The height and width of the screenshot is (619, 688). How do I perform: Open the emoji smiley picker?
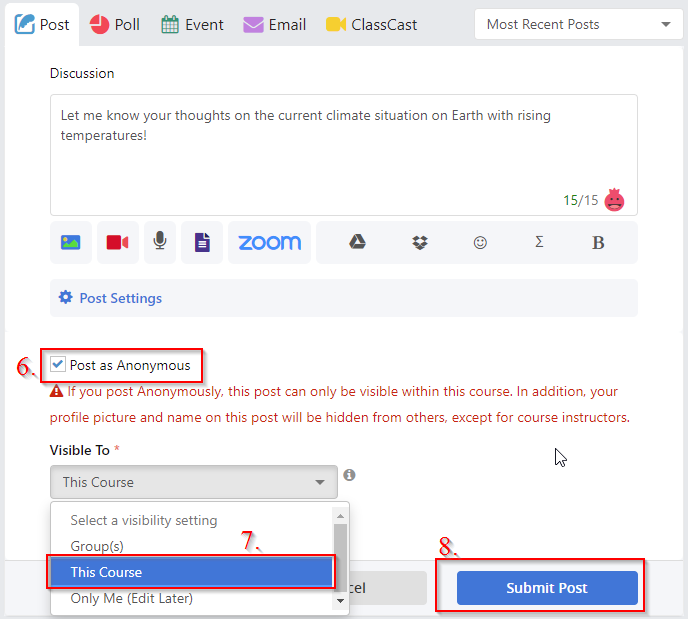click(x=480, y=243)
